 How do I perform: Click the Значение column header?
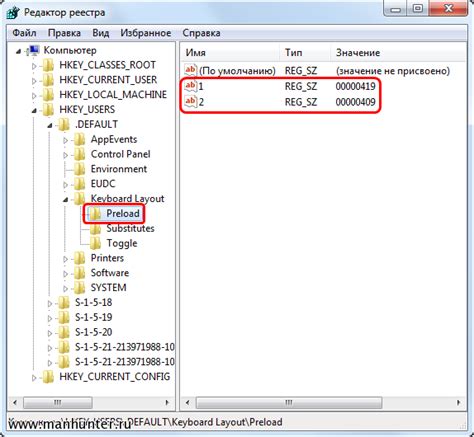point(399,53)
